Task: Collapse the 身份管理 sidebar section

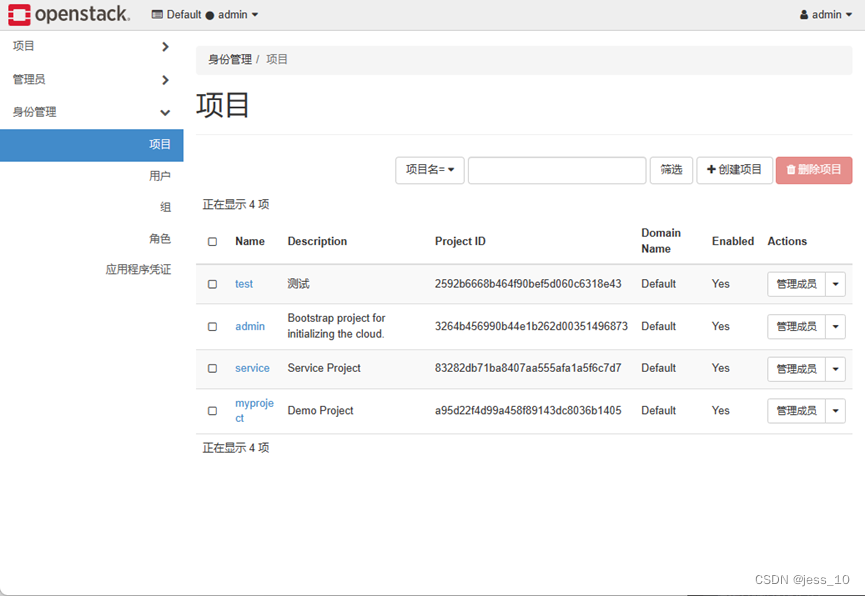Action: pos(92,112)
